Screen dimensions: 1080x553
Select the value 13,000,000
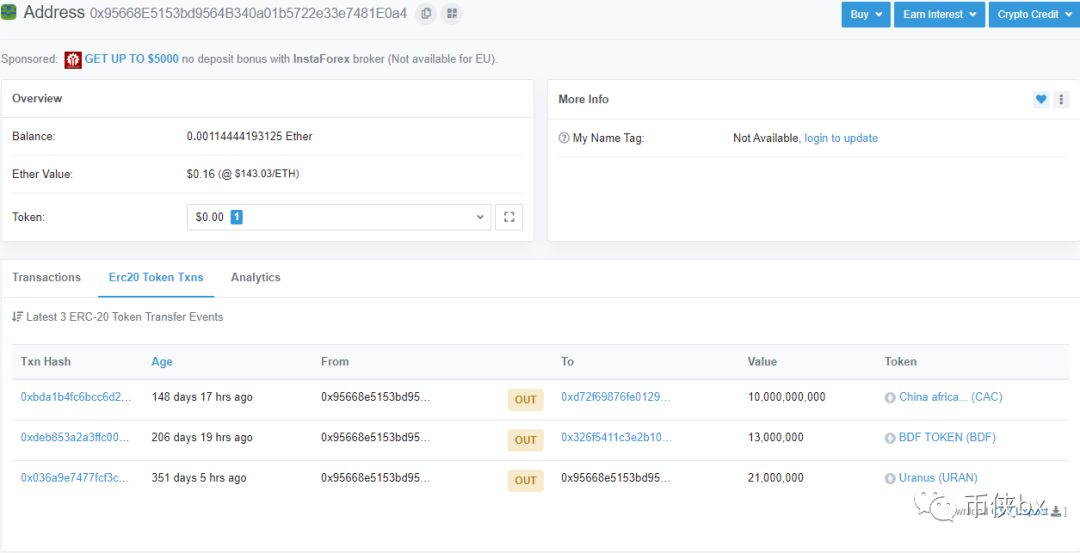776,438
